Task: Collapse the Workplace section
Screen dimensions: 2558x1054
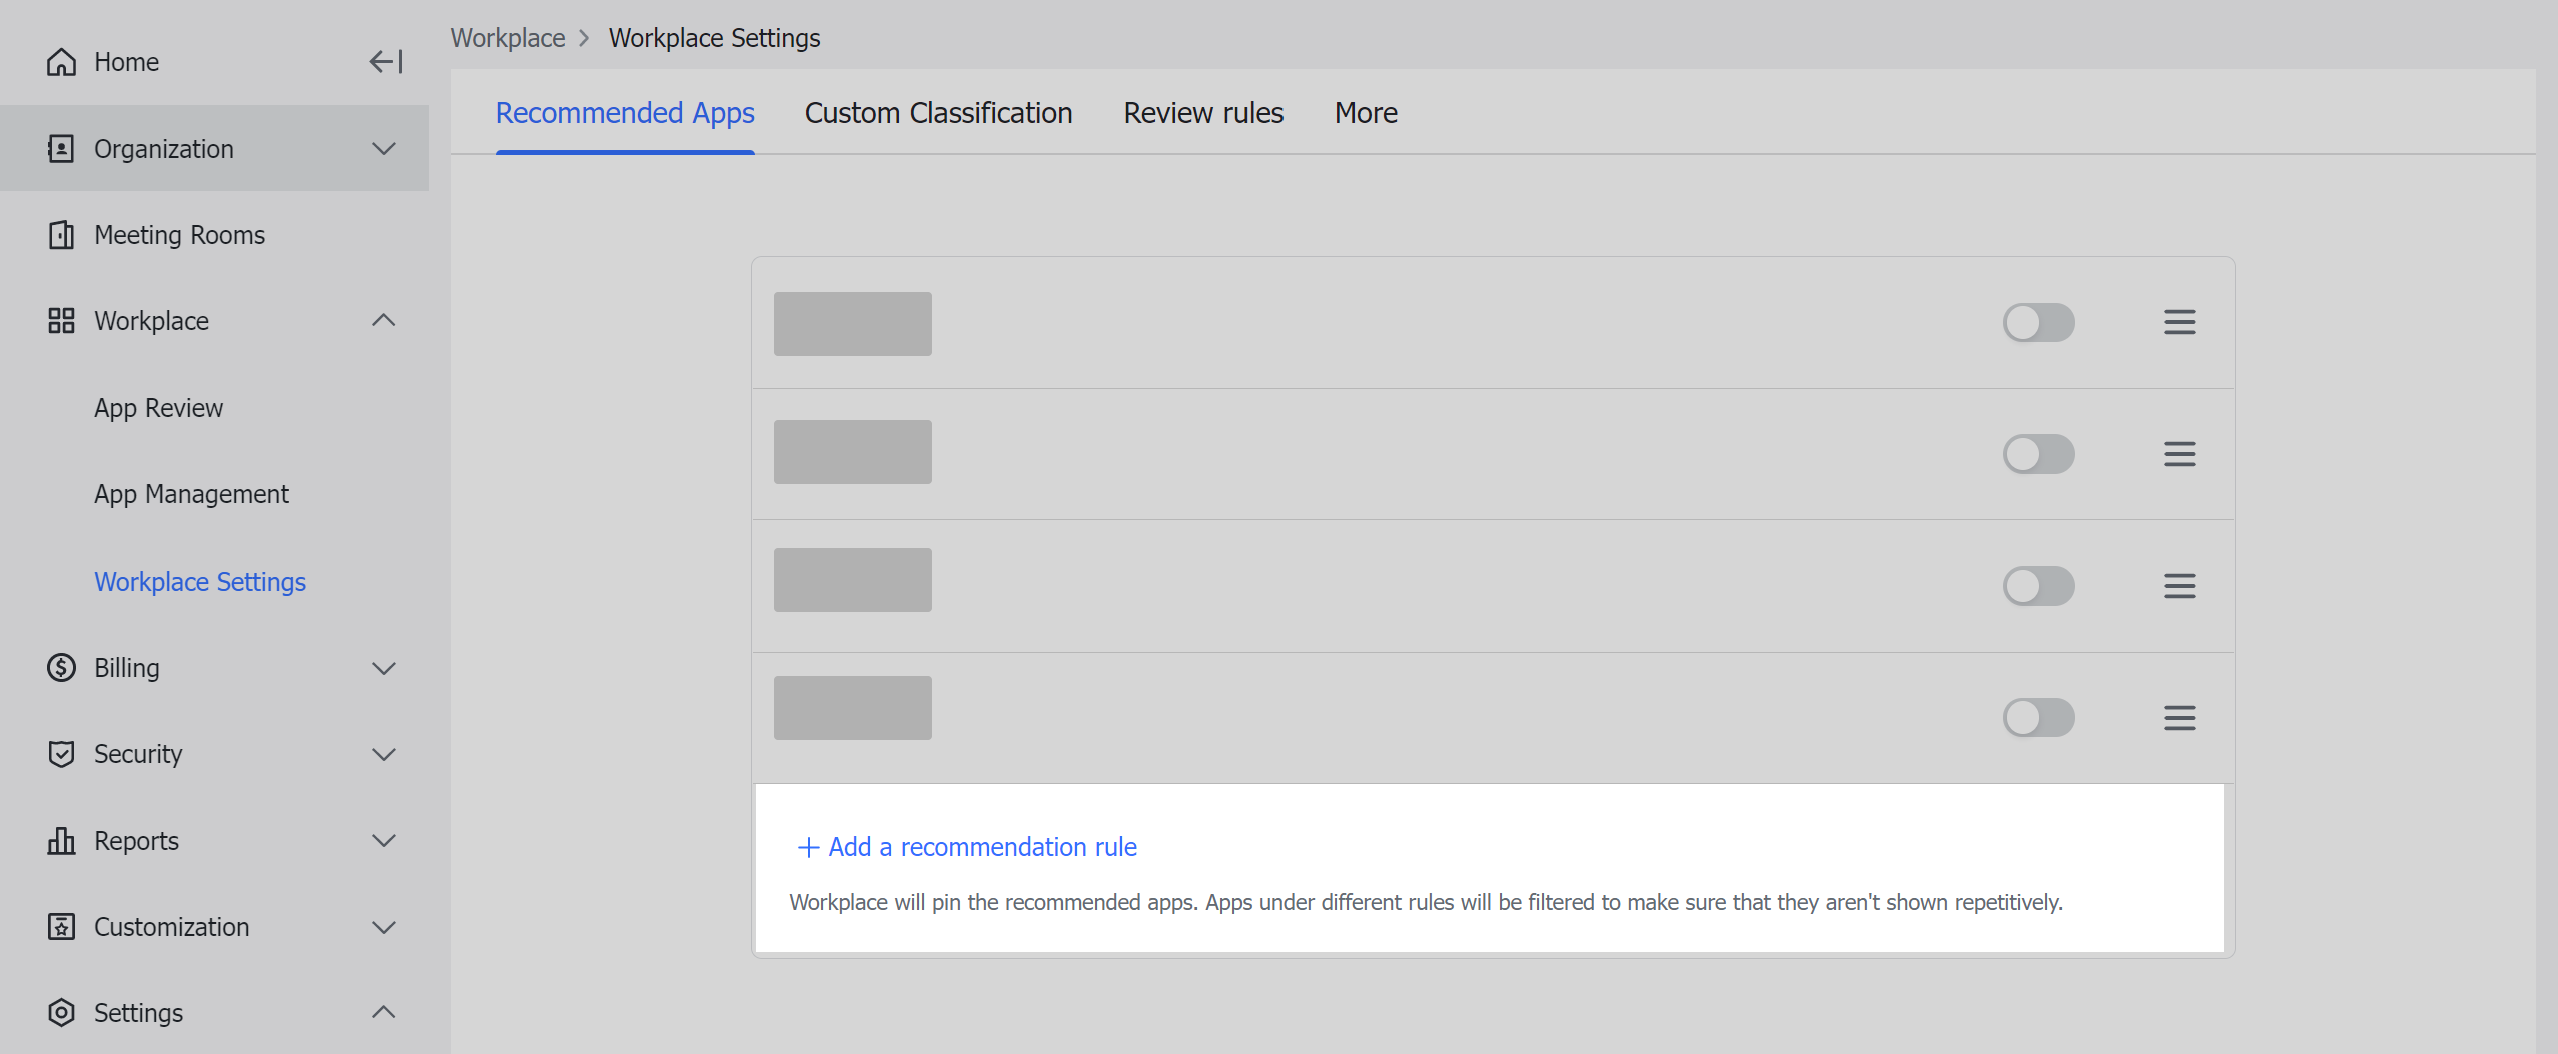Action: tap(385, 320)
